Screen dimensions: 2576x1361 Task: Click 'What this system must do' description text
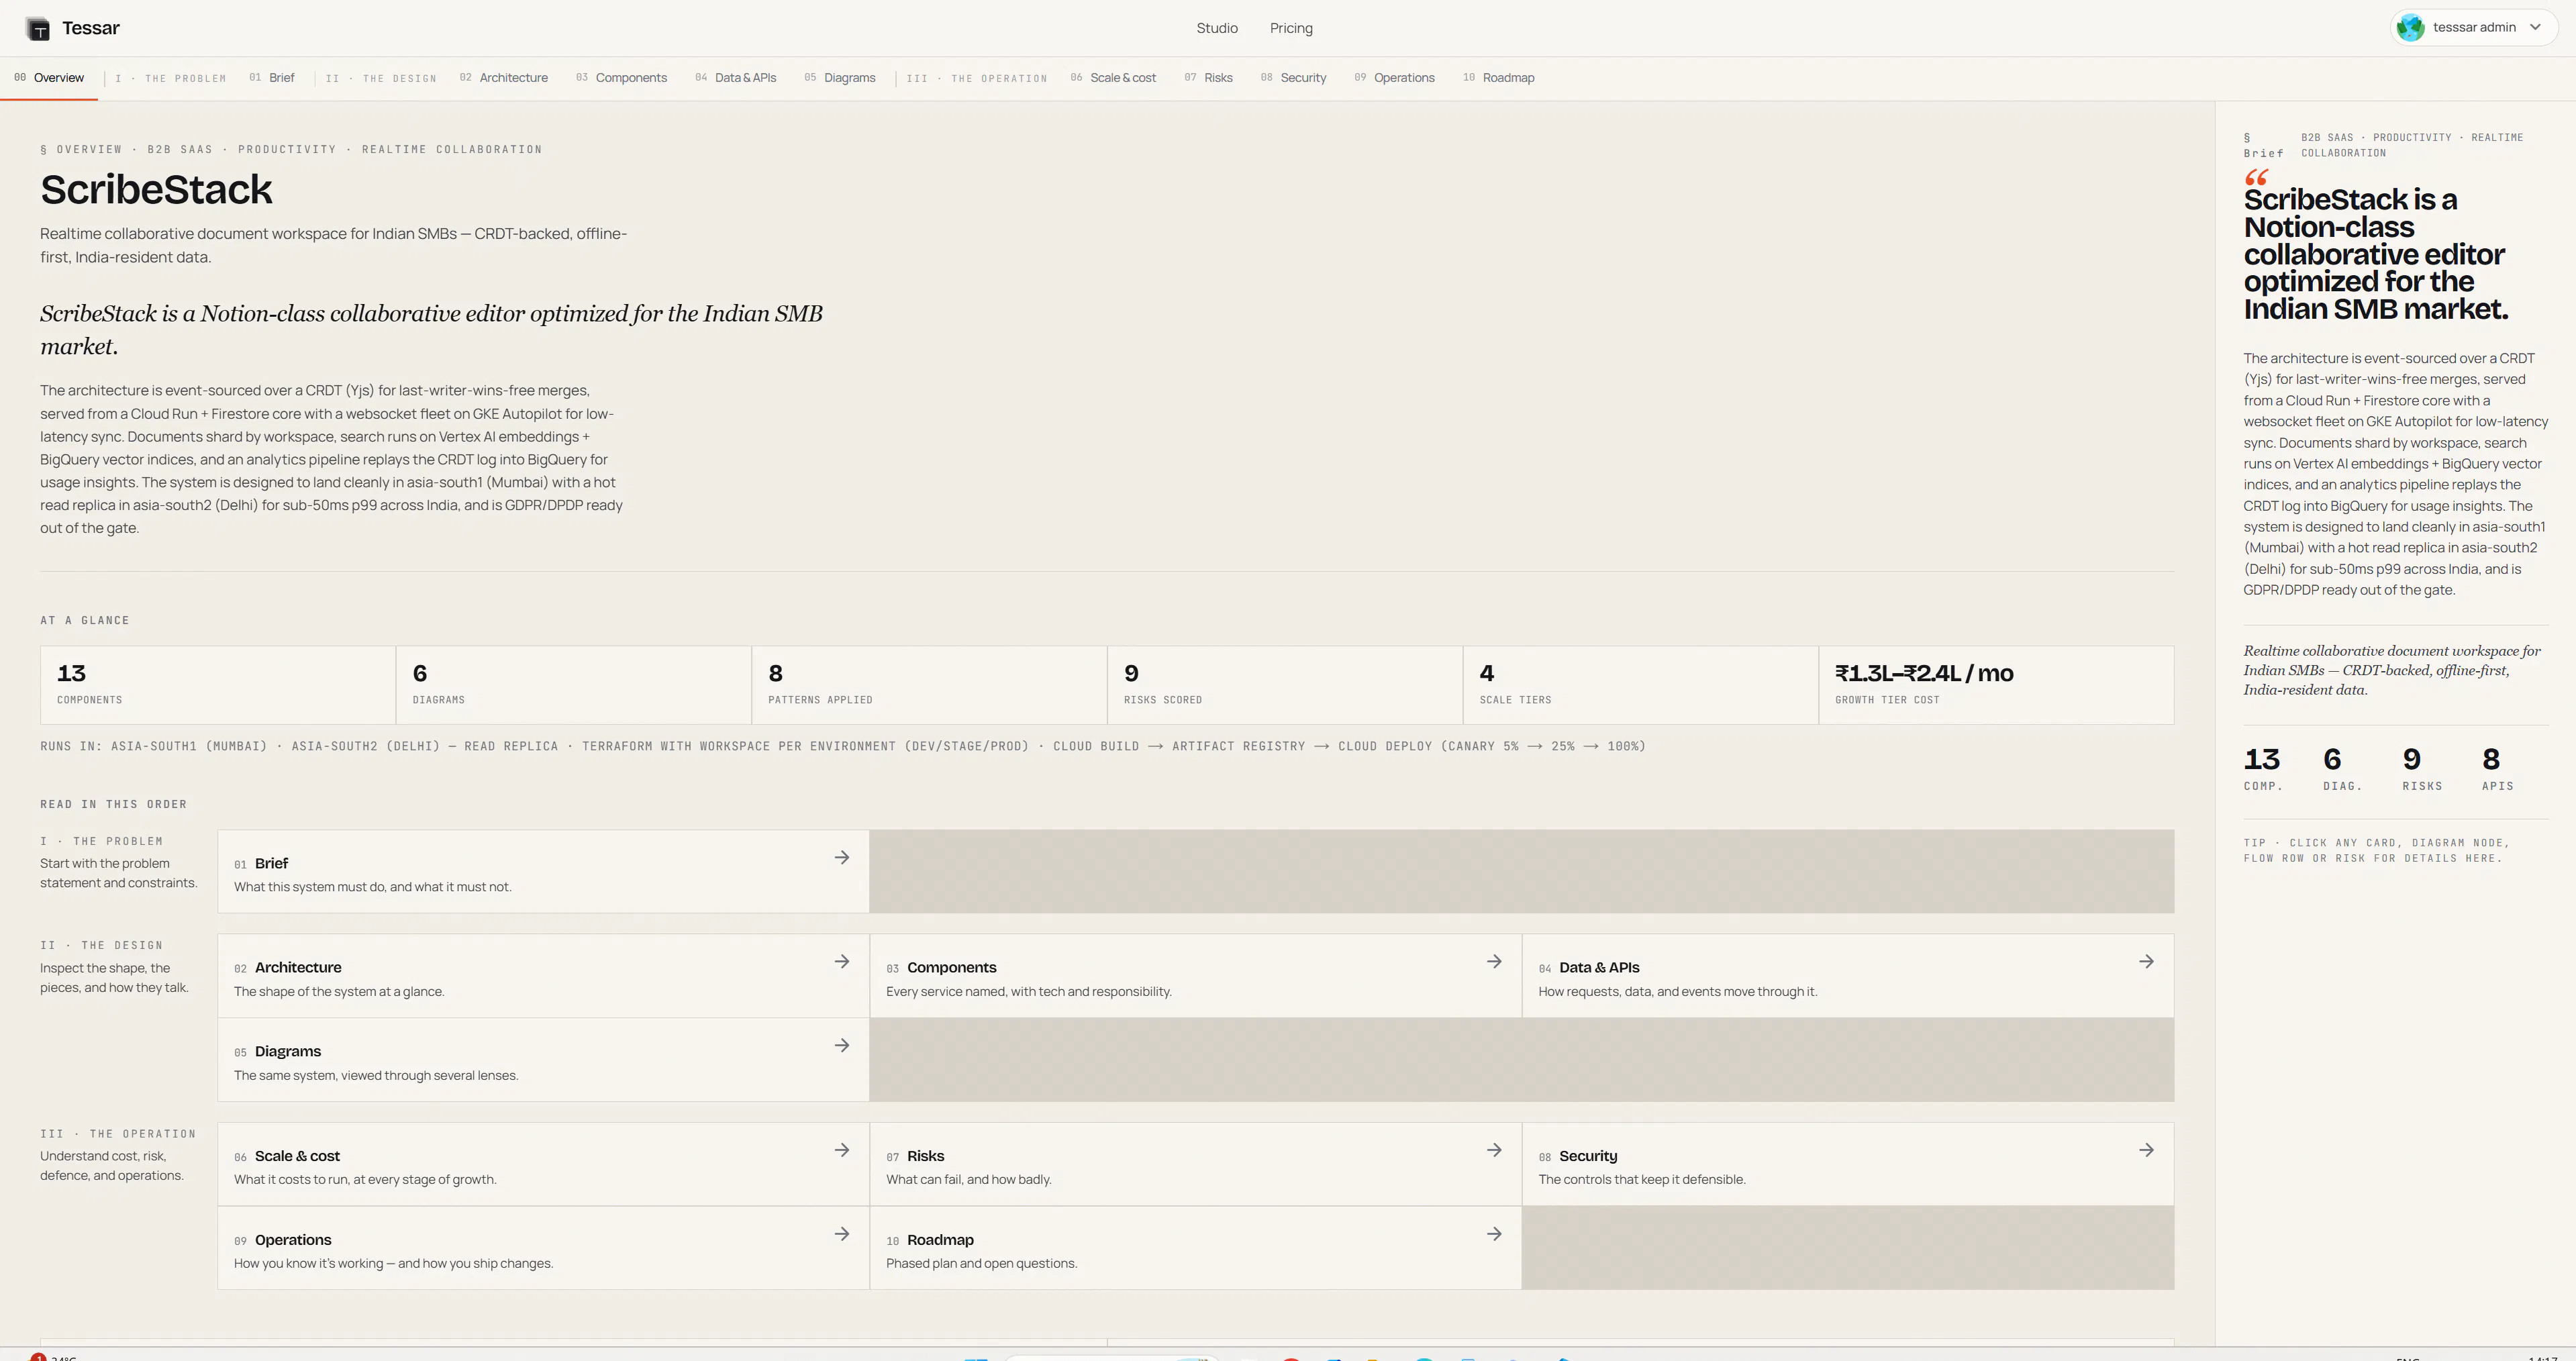click(373, 888)
